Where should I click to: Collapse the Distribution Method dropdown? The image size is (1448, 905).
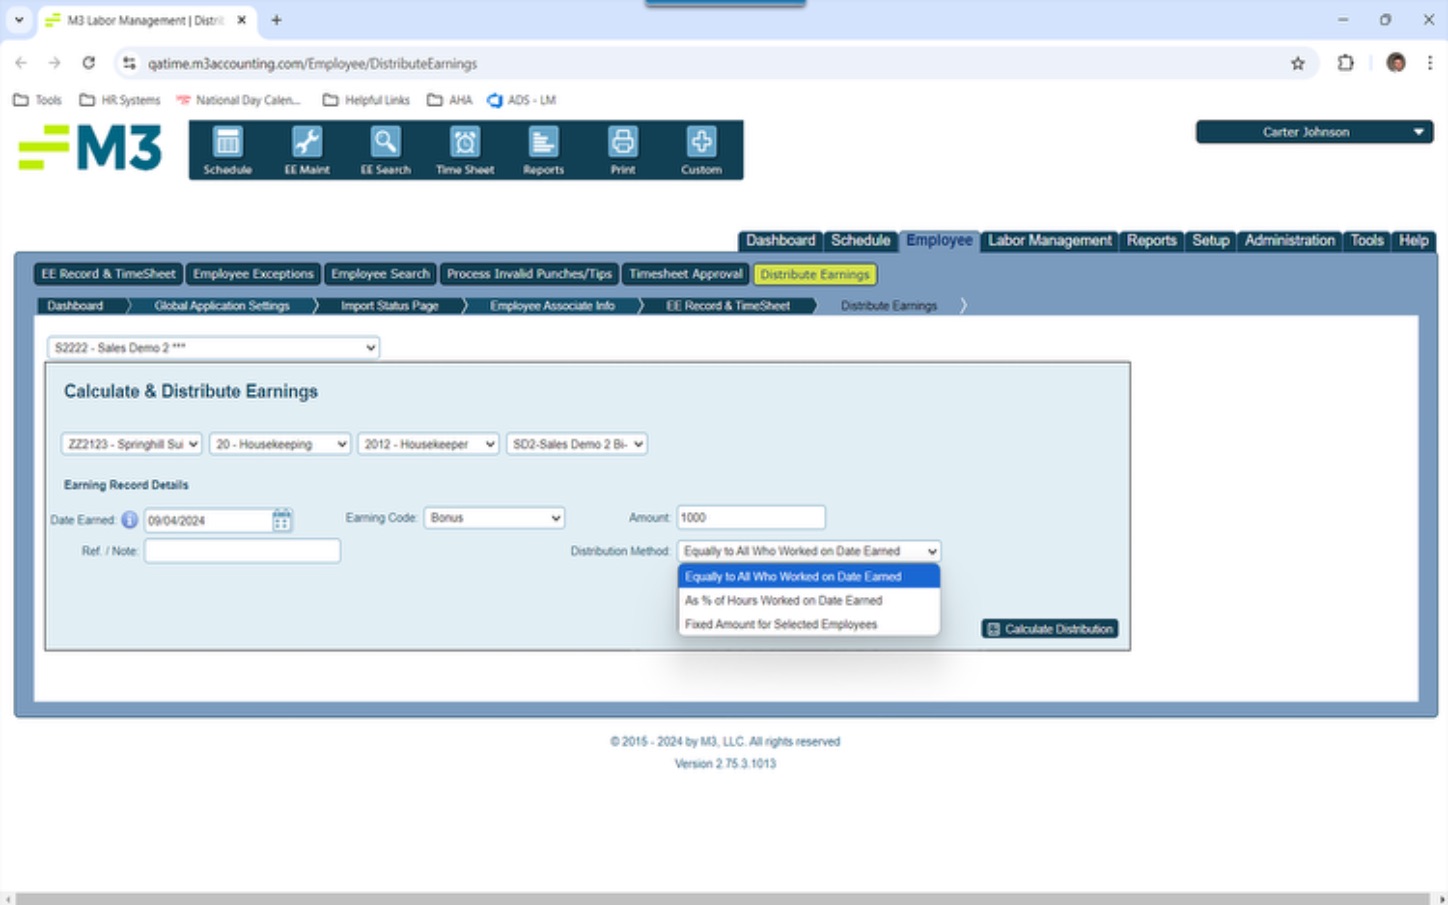pos(809,551)
